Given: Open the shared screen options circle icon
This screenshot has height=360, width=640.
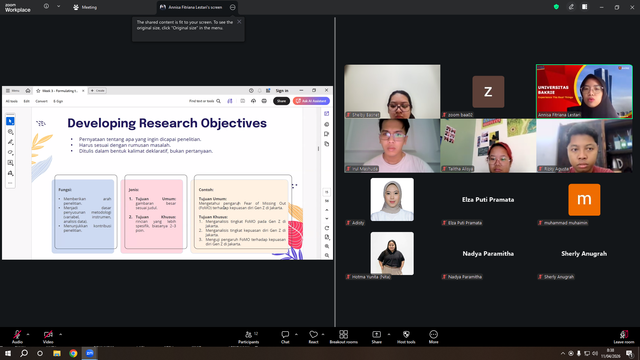Looking at the screenshot, I should (x=233, y=7).
